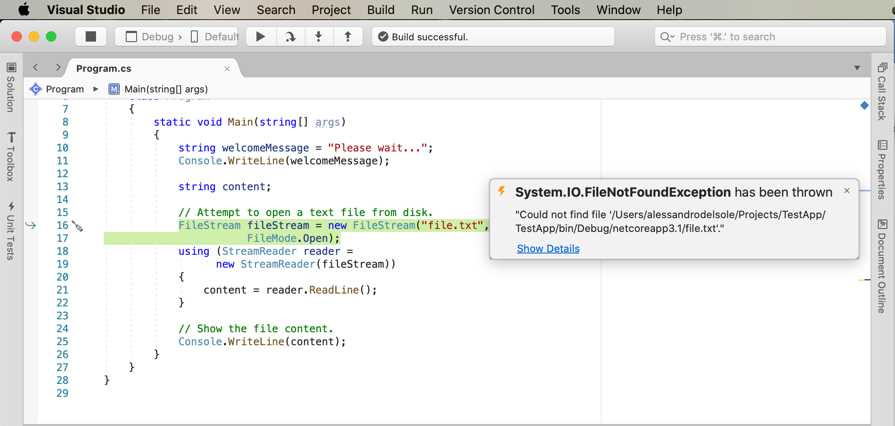
Task: Open the Call Stack panel
Action: click(881, 91)
